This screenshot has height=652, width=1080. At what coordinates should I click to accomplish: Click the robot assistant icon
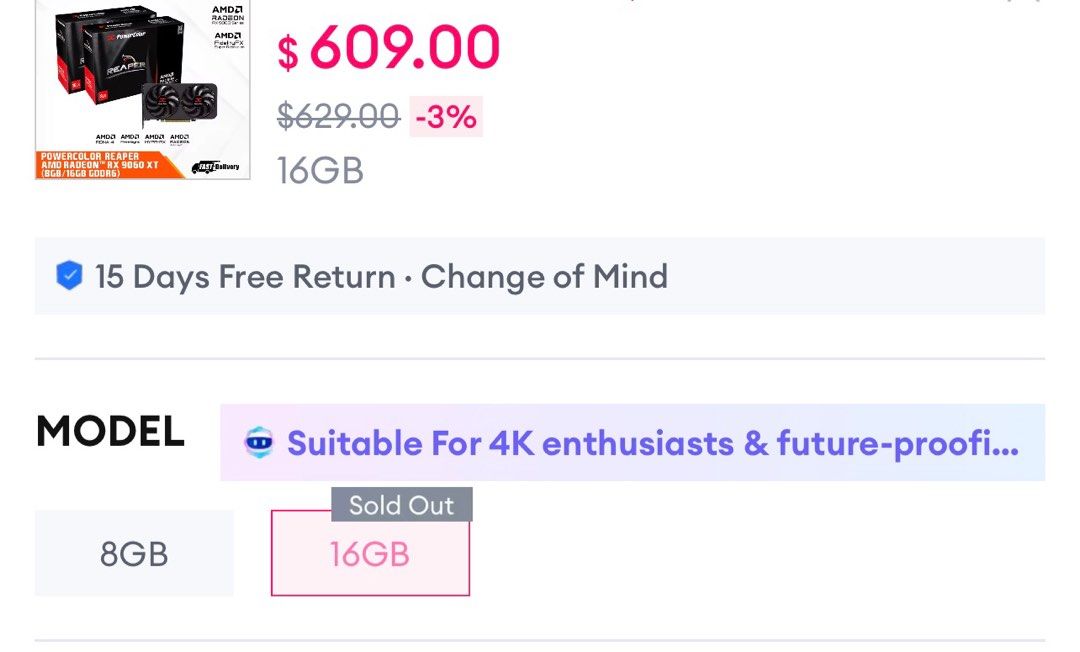[259, 443]
